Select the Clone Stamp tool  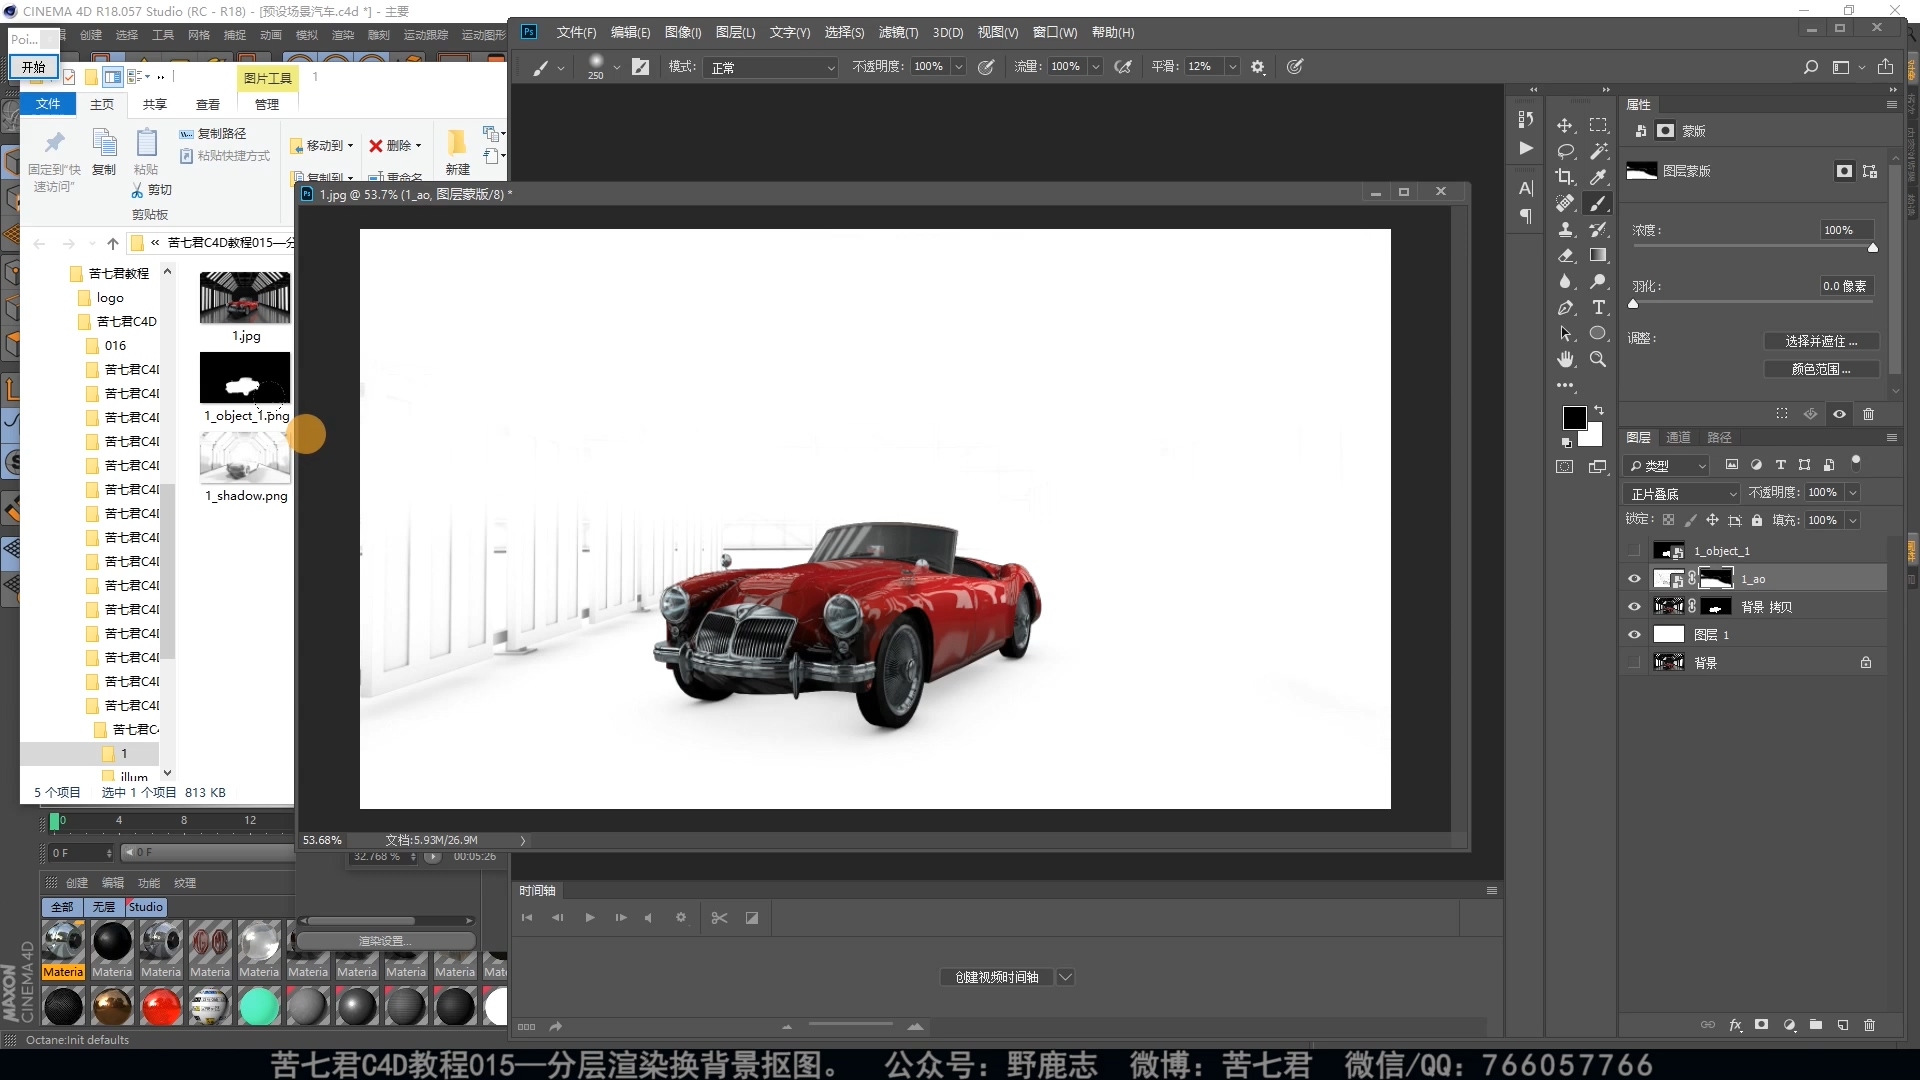click(x=1566, y=229)
